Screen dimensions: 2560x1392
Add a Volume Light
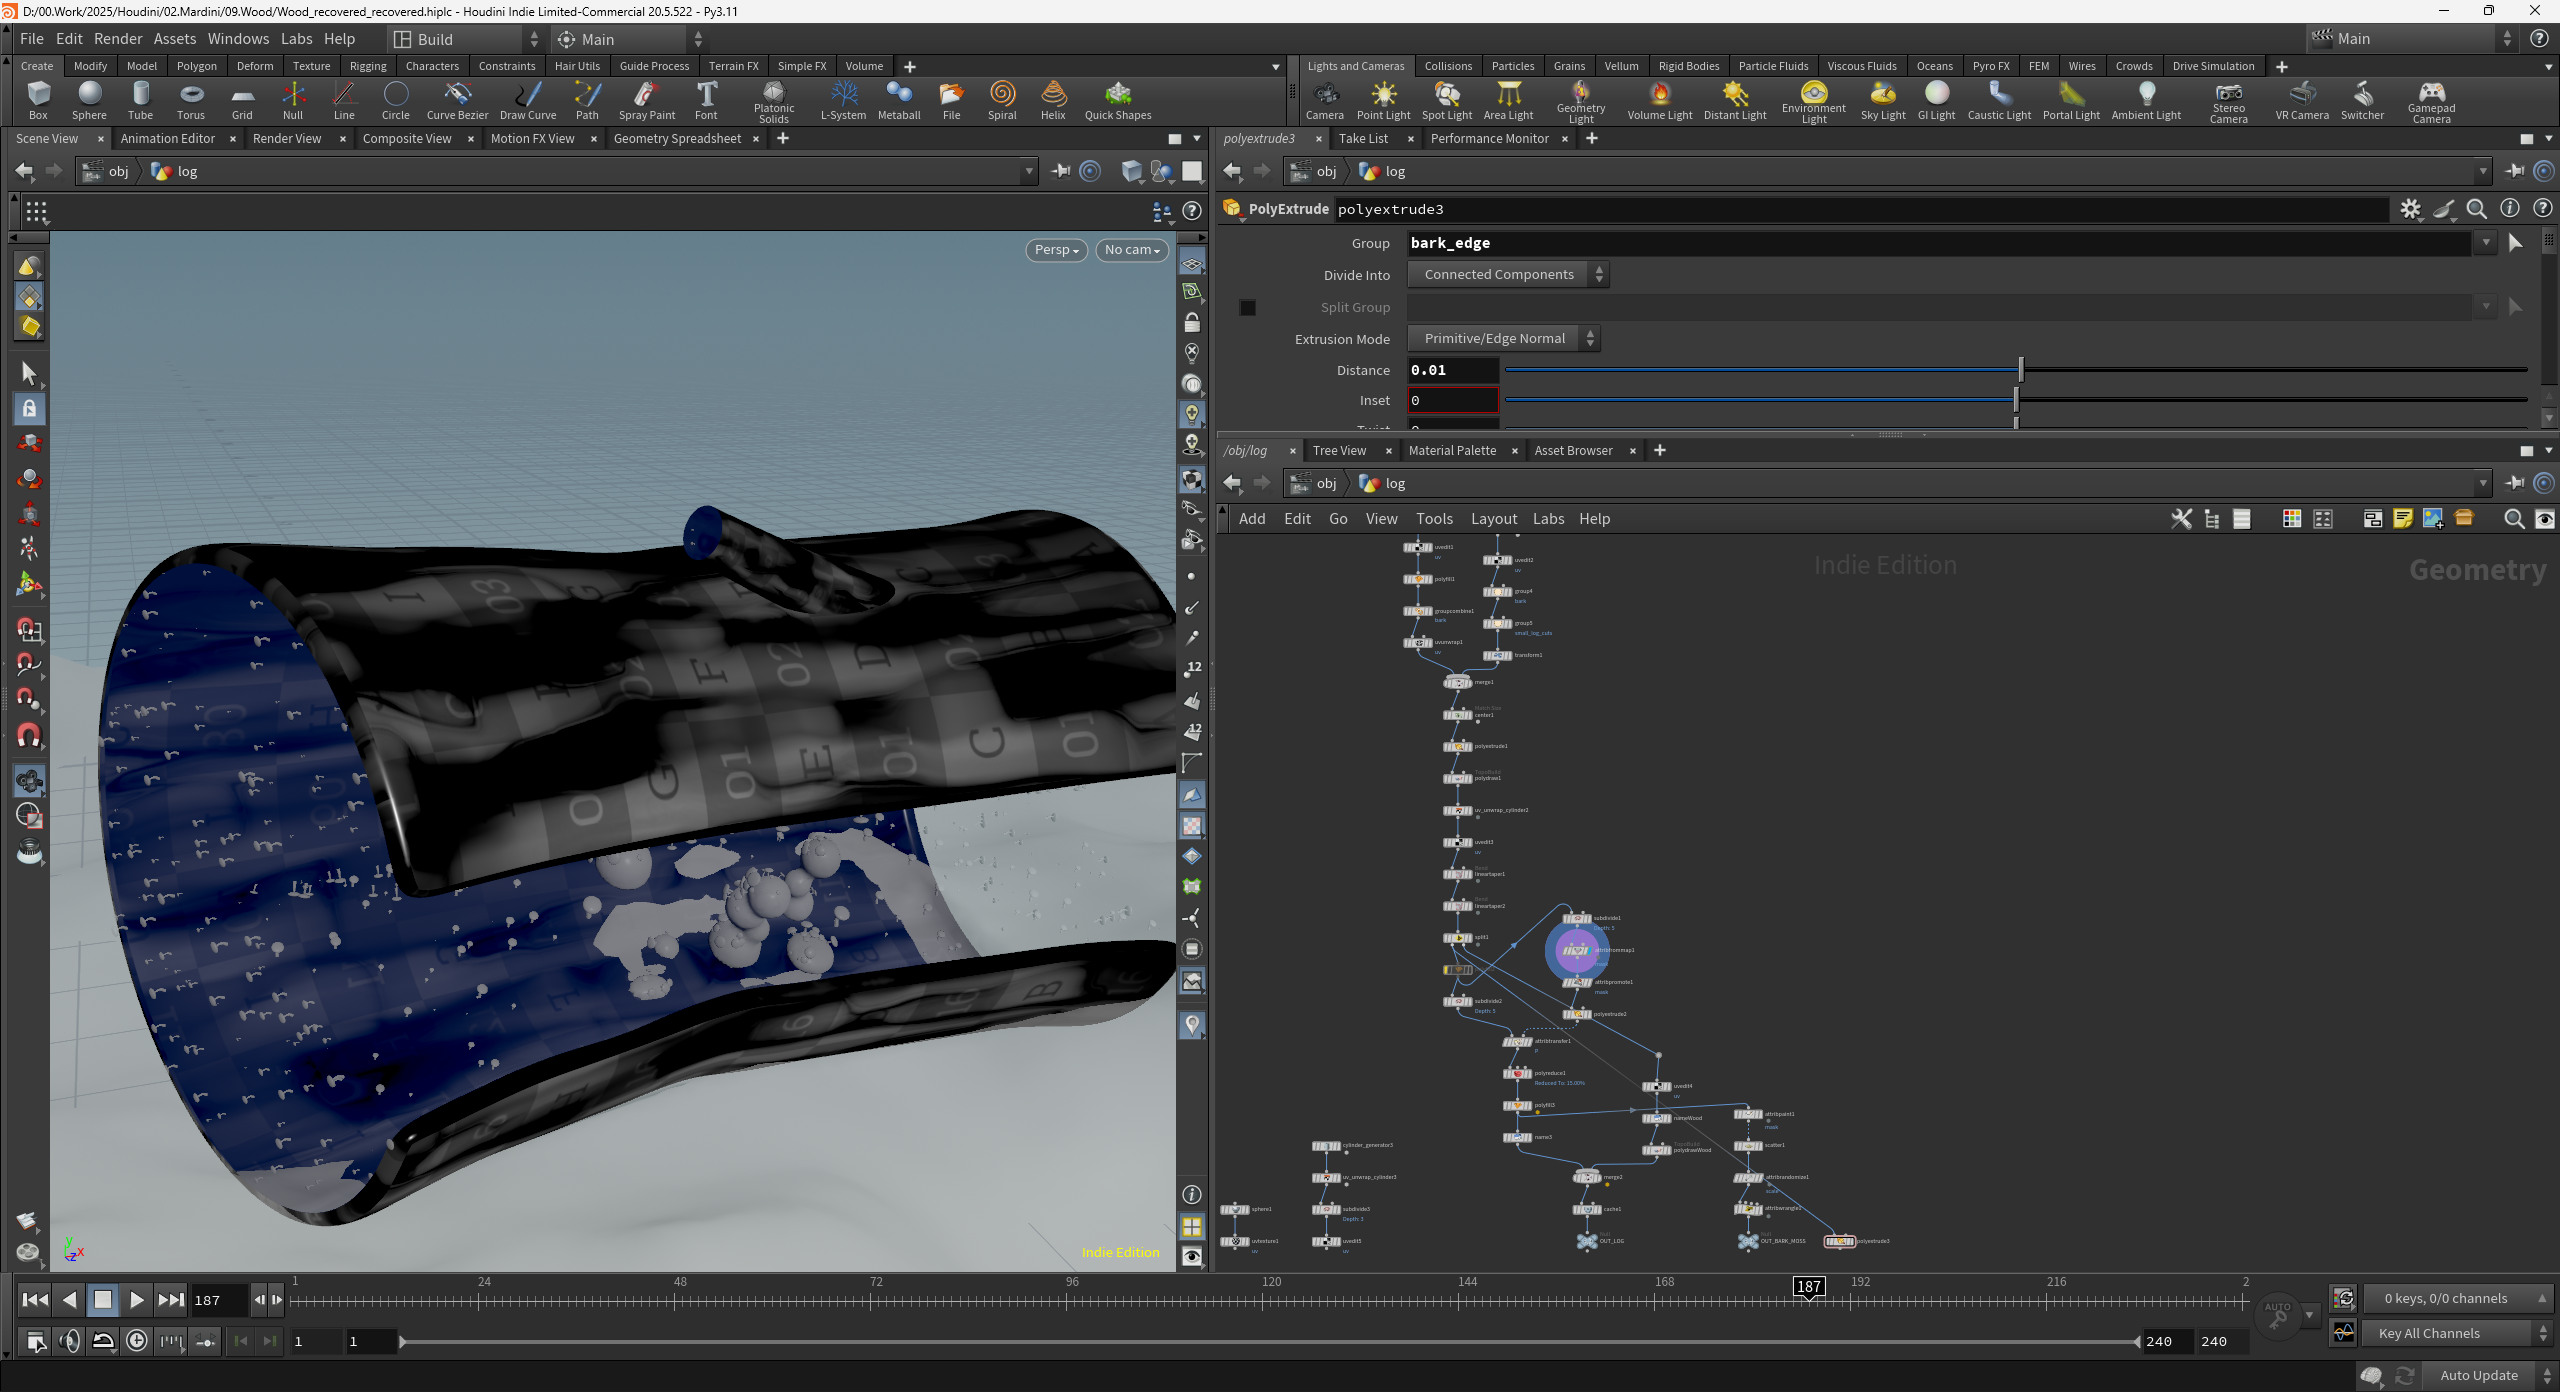tap(1660, 101)
